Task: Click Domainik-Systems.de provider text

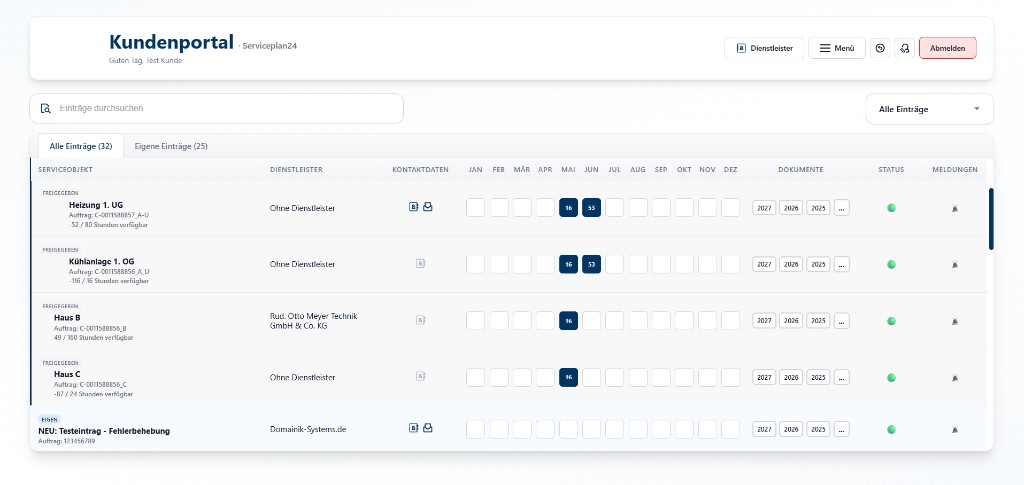Action: [308, 430]
